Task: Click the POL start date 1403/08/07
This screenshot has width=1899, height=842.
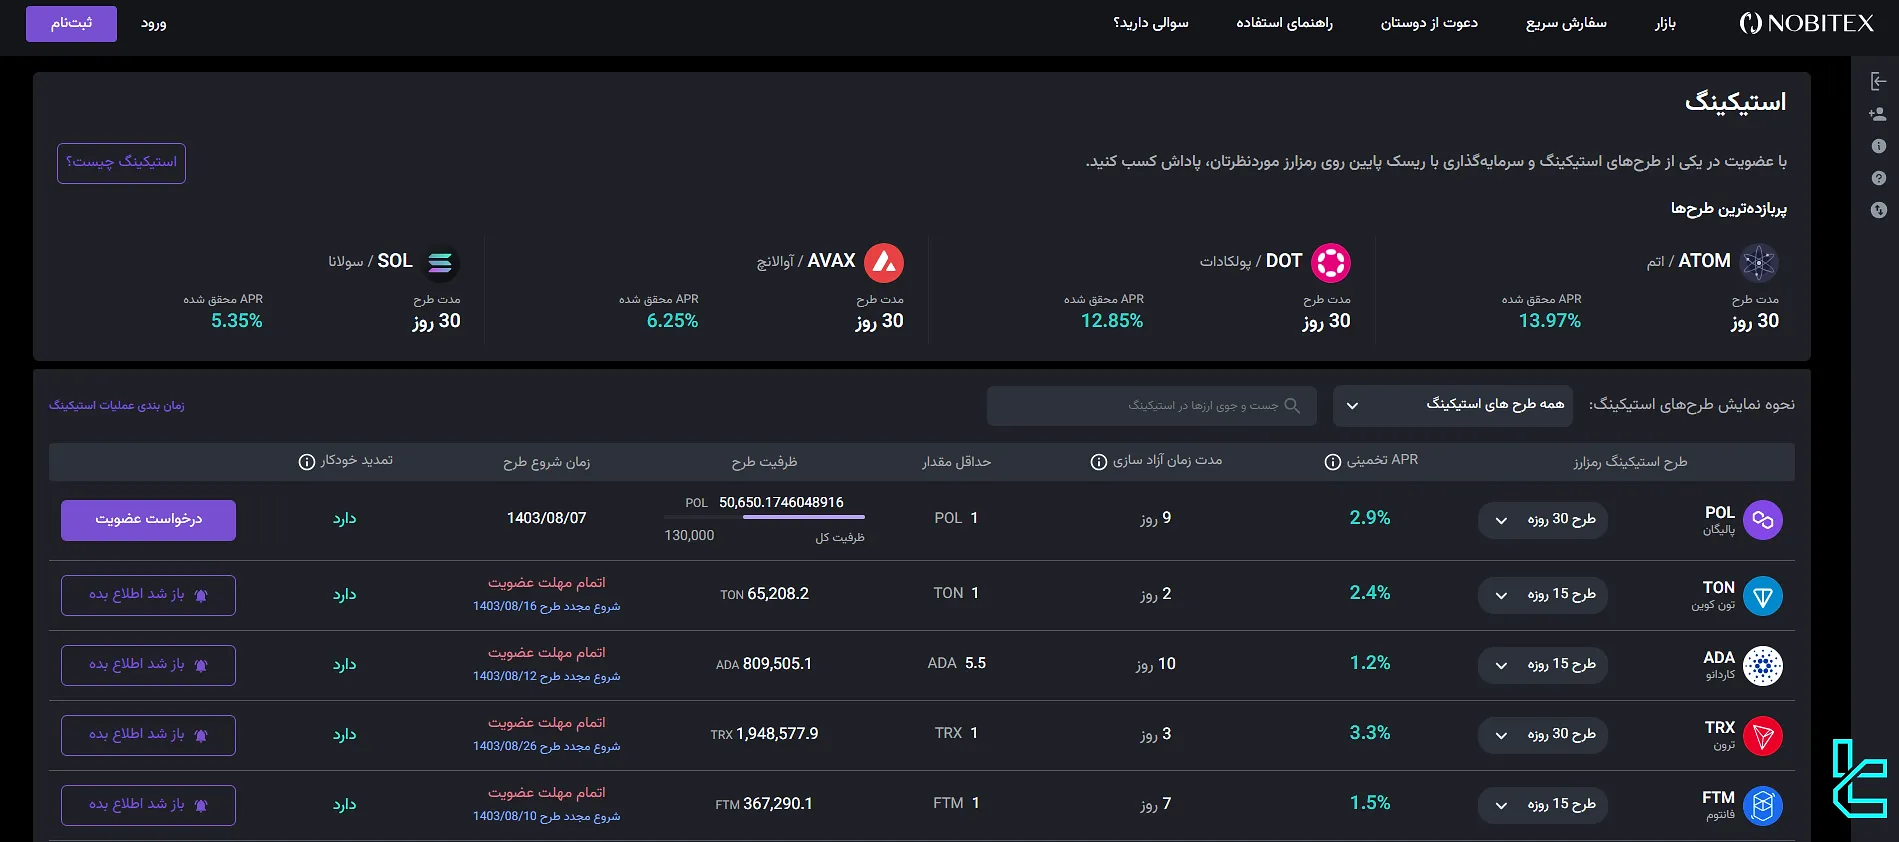Action: pyautogui.click(x=546, y=518)
